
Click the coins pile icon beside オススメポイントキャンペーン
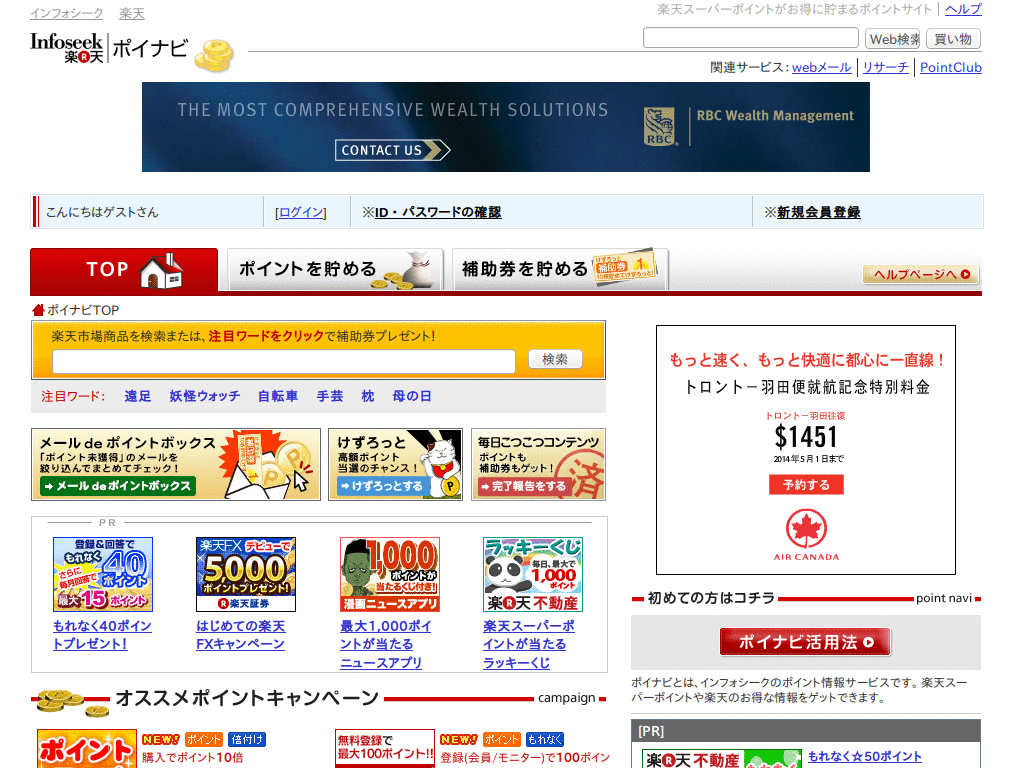72,702
